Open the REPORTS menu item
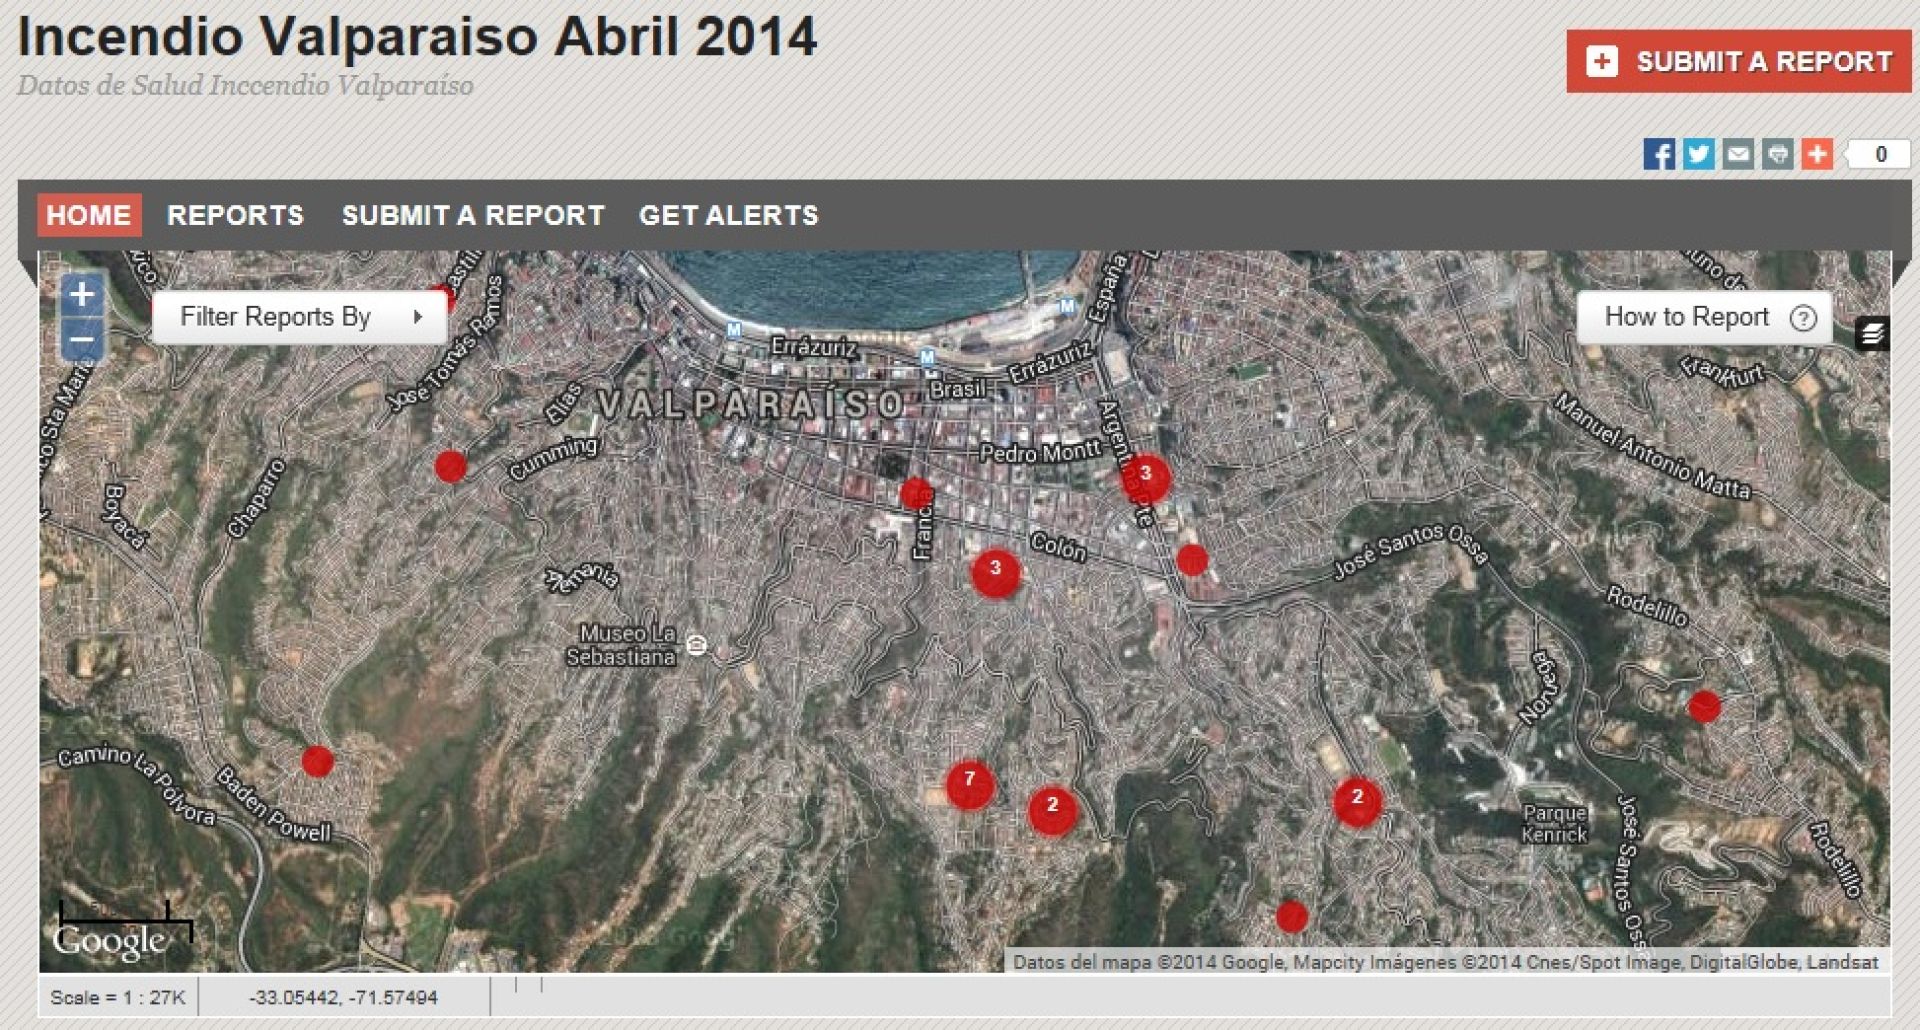Viewport: 1920px width, 1030px height. [235, 215]
